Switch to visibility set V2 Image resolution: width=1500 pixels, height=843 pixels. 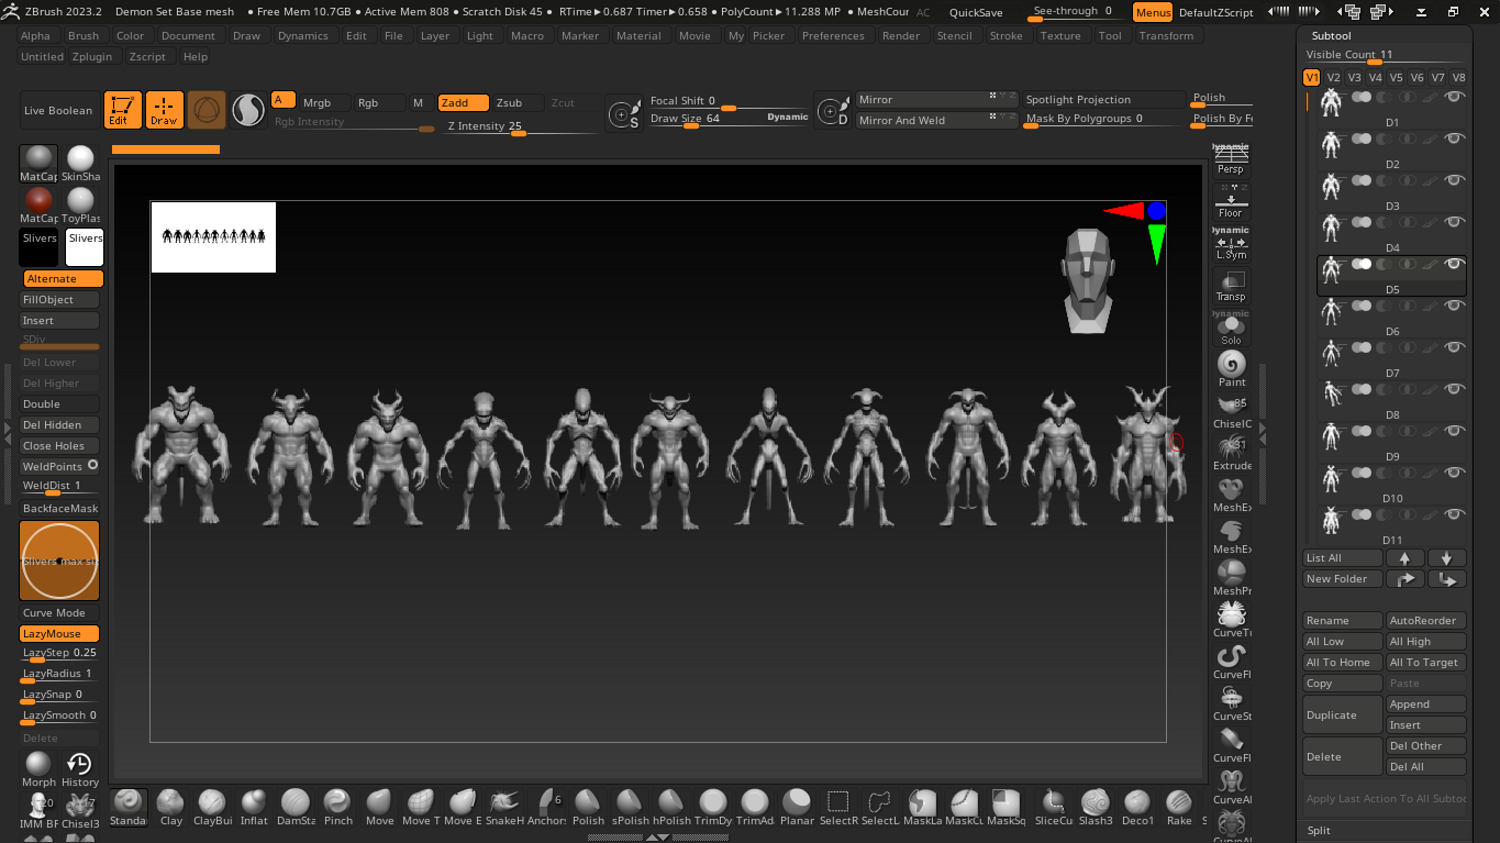point(1333,77)
